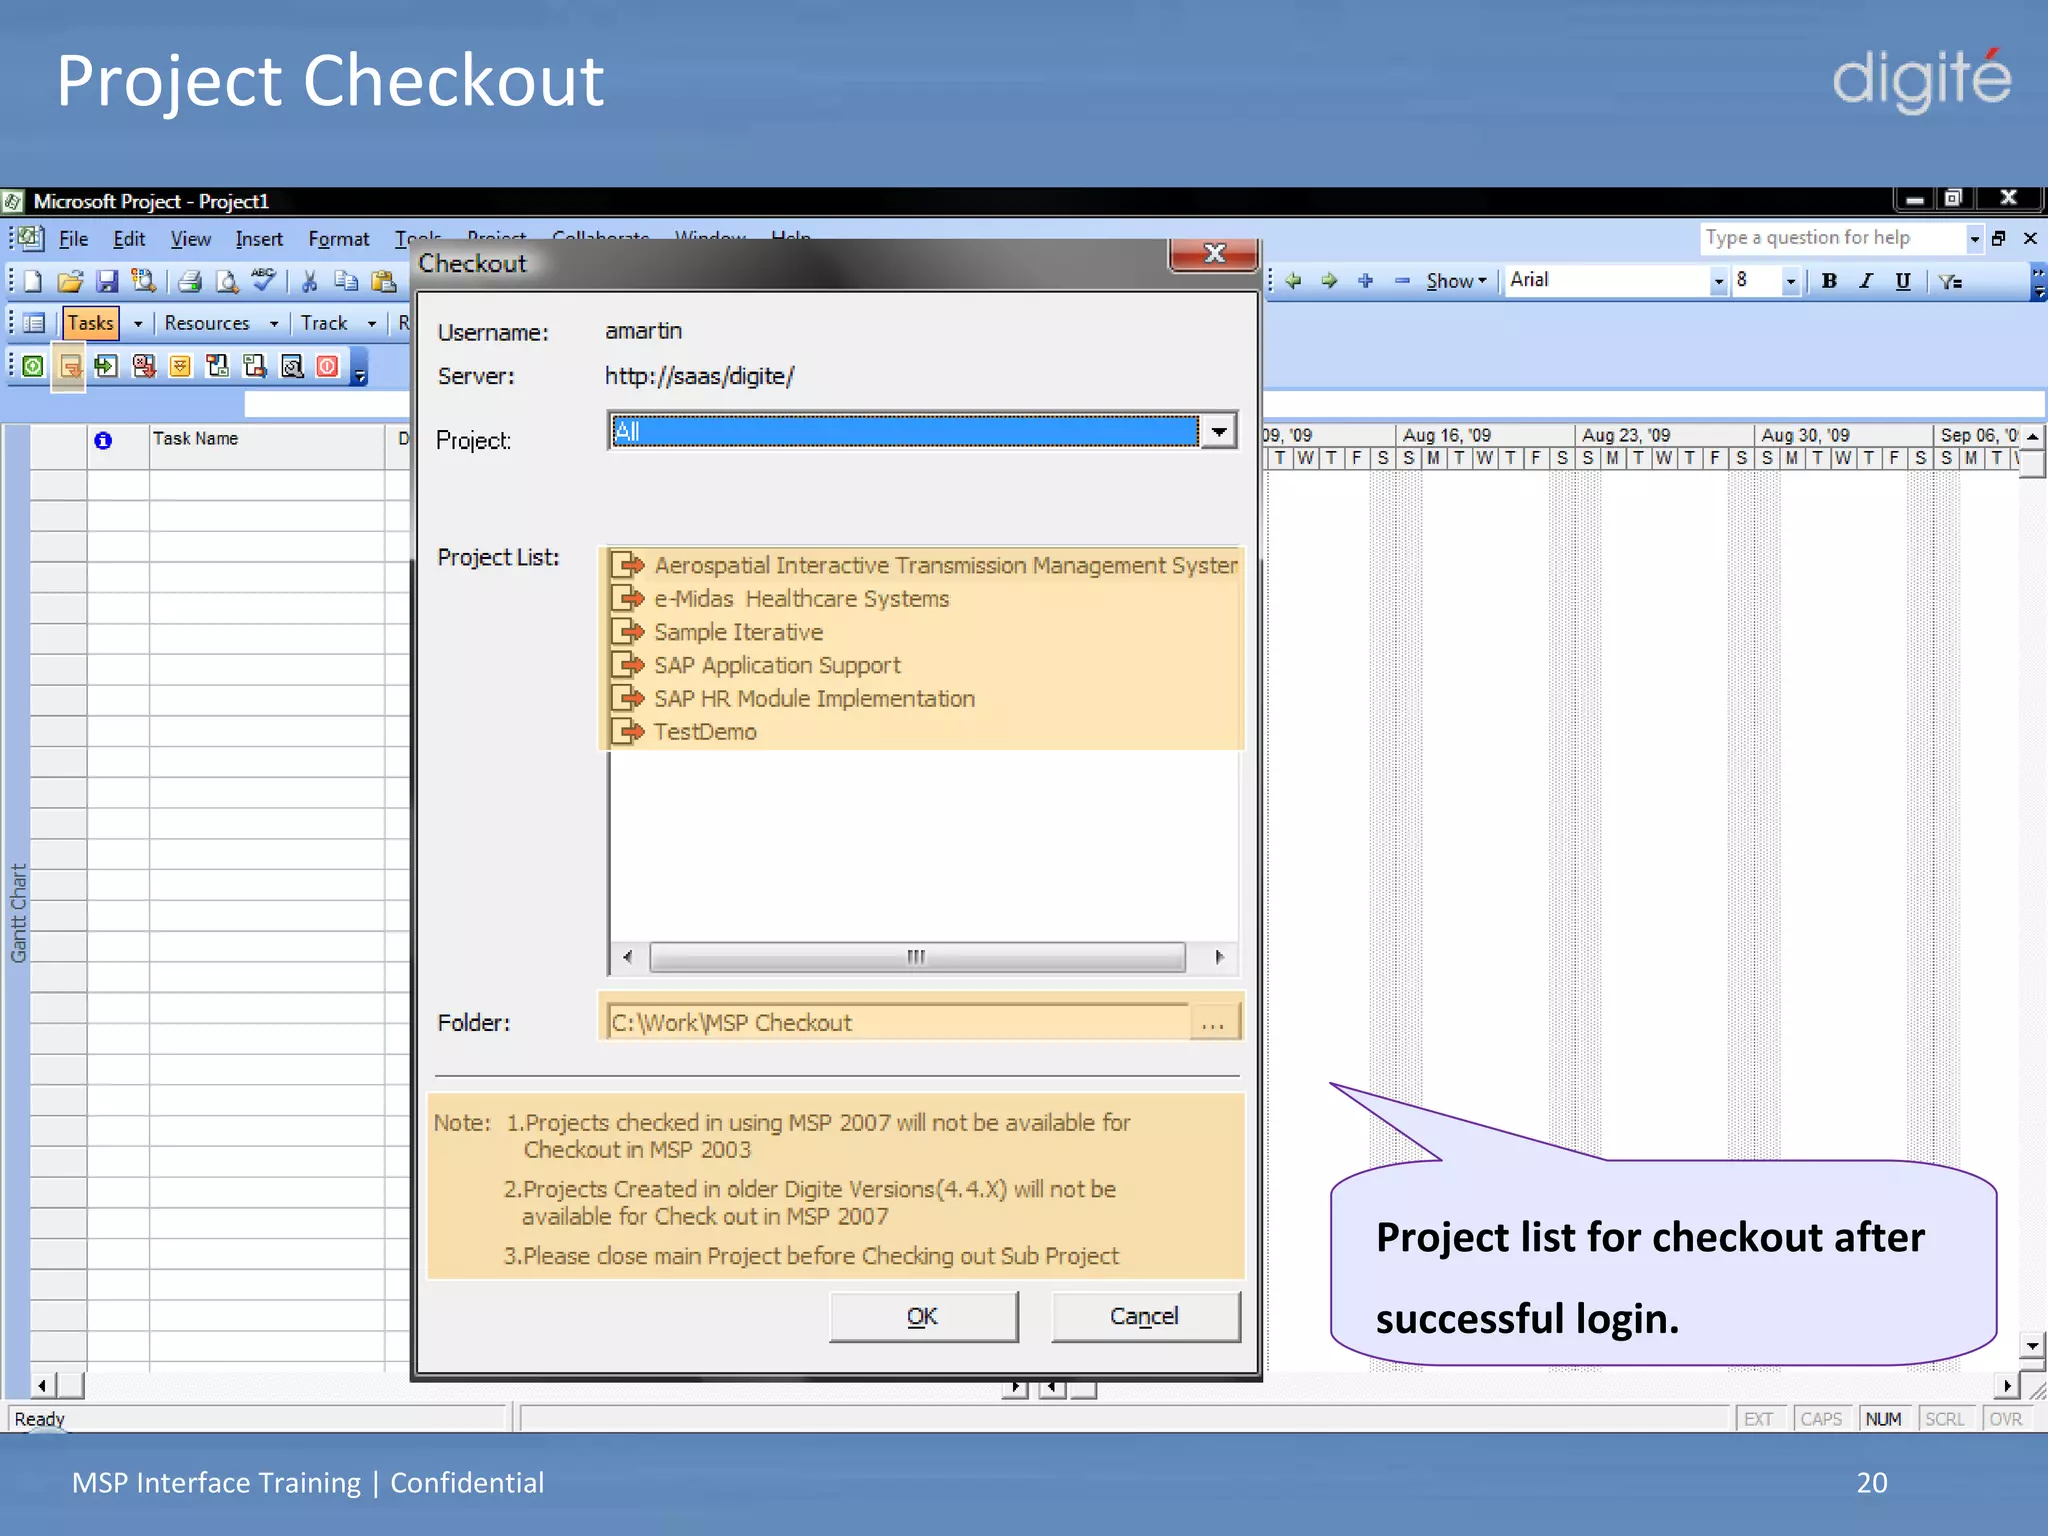Screen dimensions: 2048x1536
Task: Select e-Midas Healthcare Systems project
Action: (x=780, y=598)
